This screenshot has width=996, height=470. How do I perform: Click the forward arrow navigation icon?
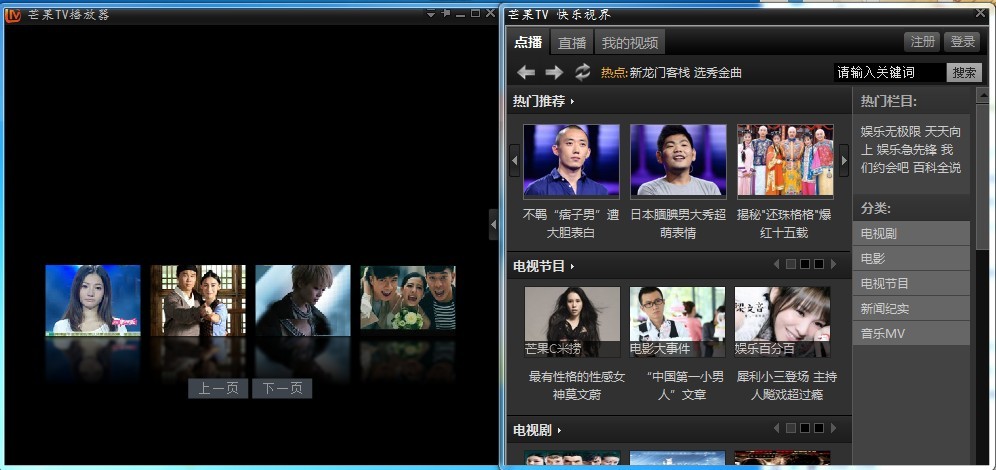tap(554, 72)
